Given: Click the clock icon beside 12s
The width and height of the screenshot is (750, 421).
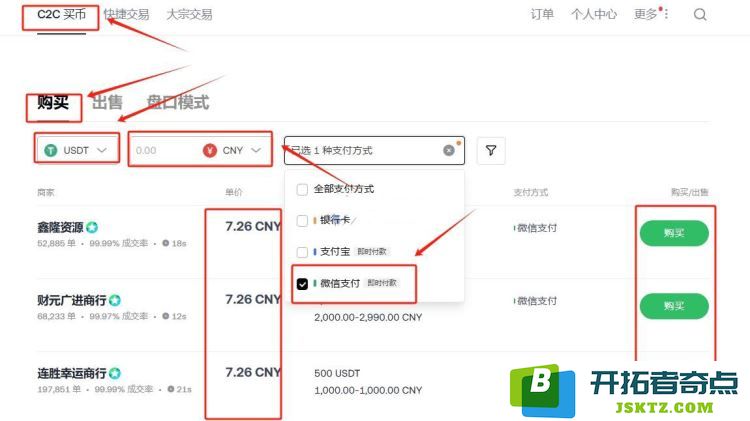Looking at the screenshot, I should (165, 316).
